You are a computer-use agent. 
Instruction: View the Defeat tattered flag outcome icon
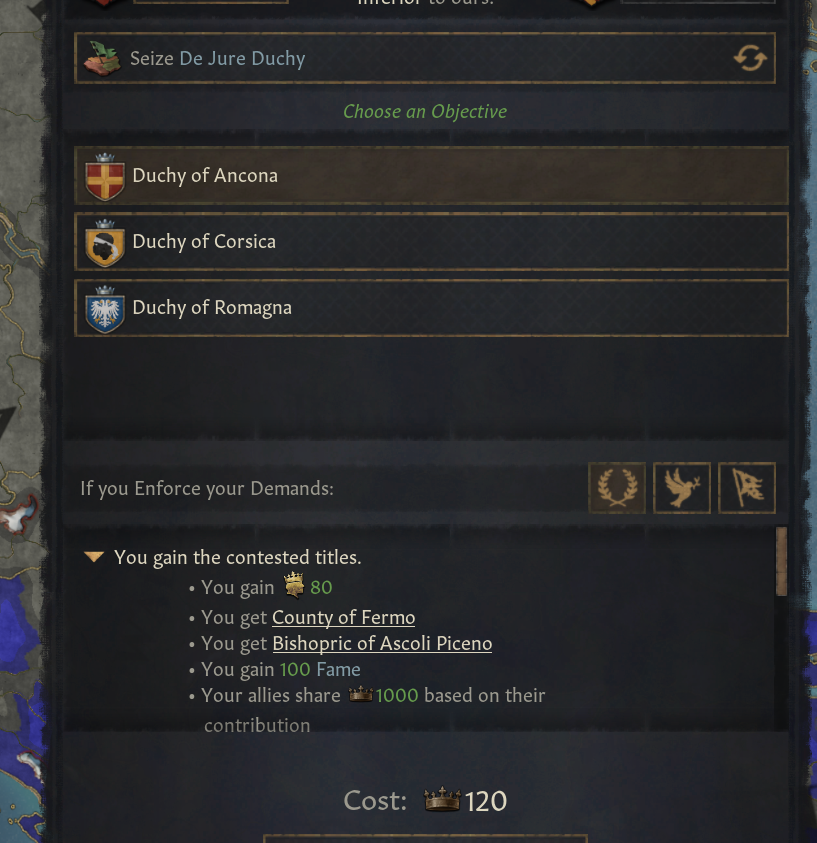pos(747,487)
